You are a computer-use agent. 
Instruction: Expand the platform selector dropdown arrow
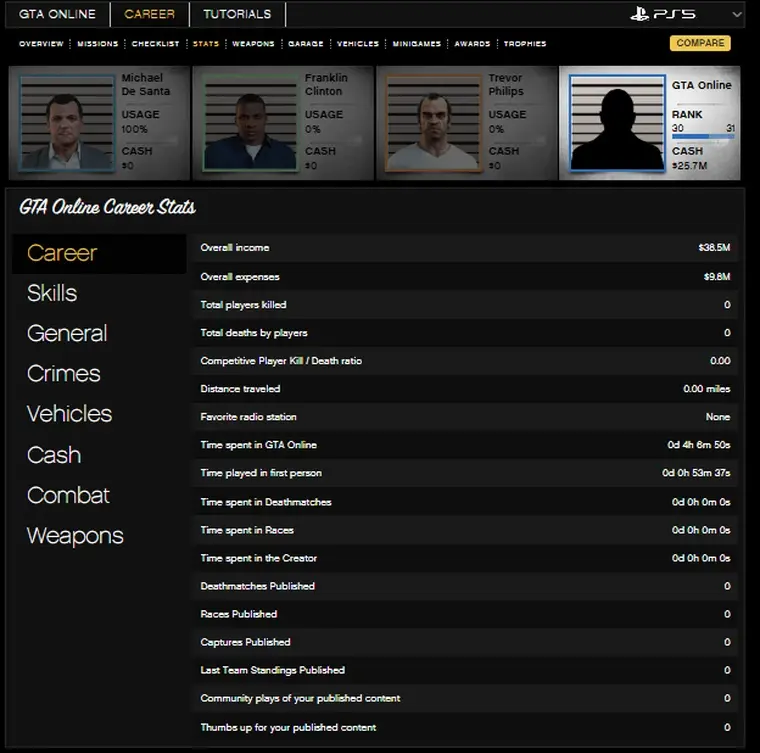(737, 14)
